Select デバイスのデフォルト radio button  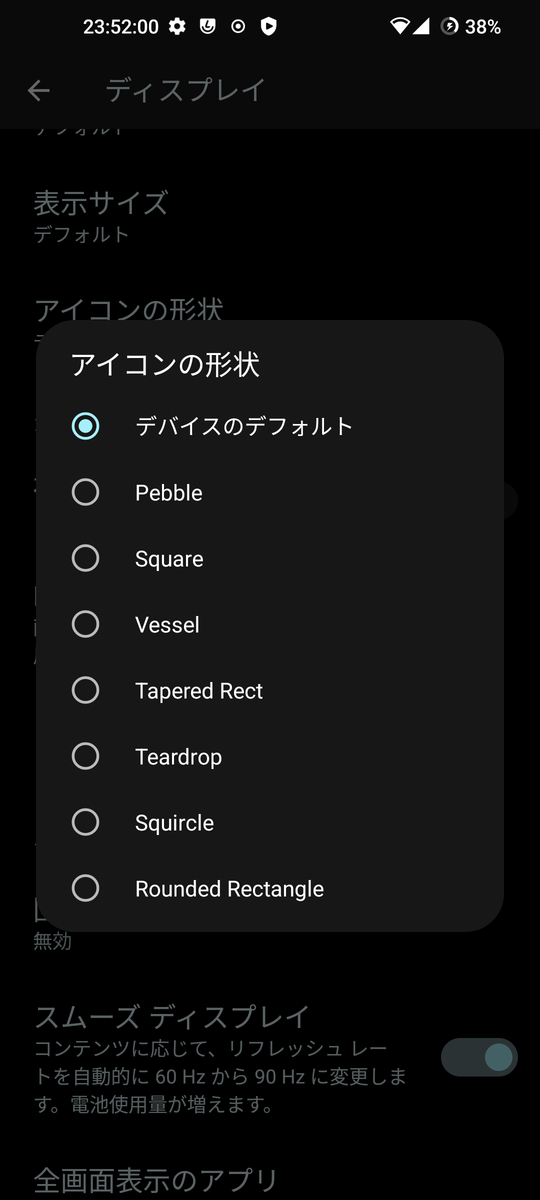tap(86, 426)
